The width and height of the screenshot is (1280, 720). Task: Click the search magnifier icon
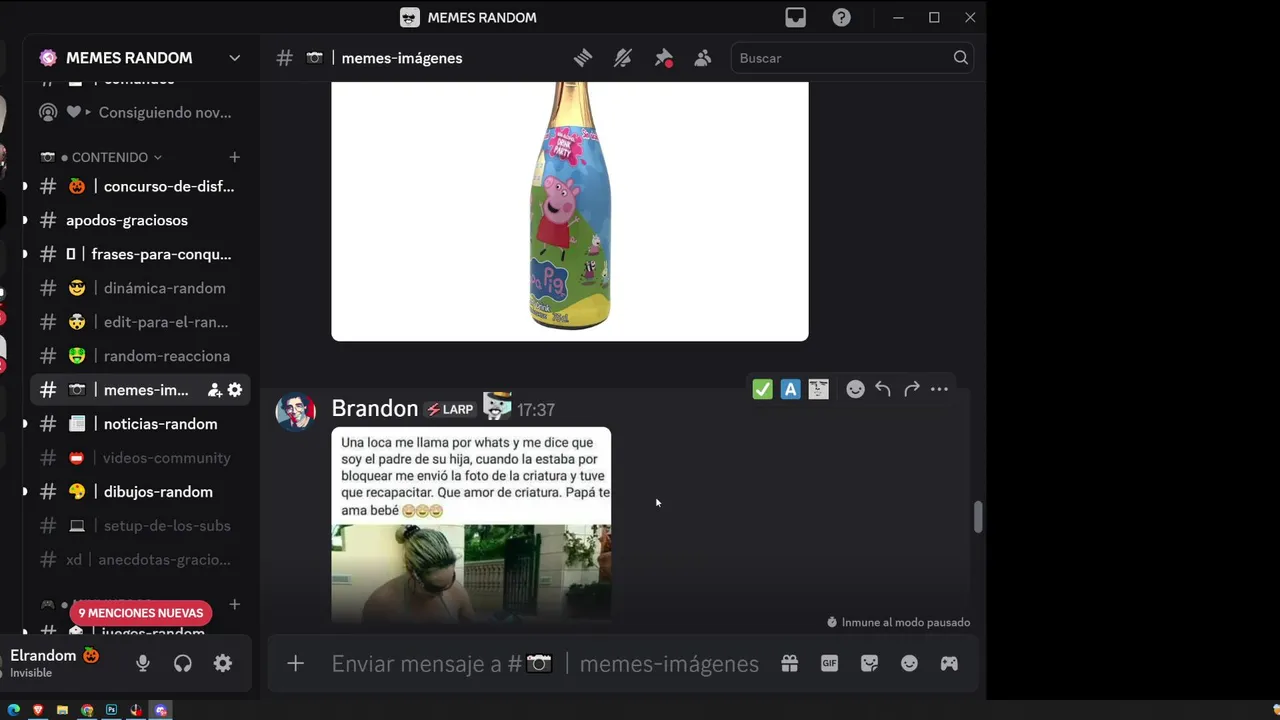(x=960, y=58)
